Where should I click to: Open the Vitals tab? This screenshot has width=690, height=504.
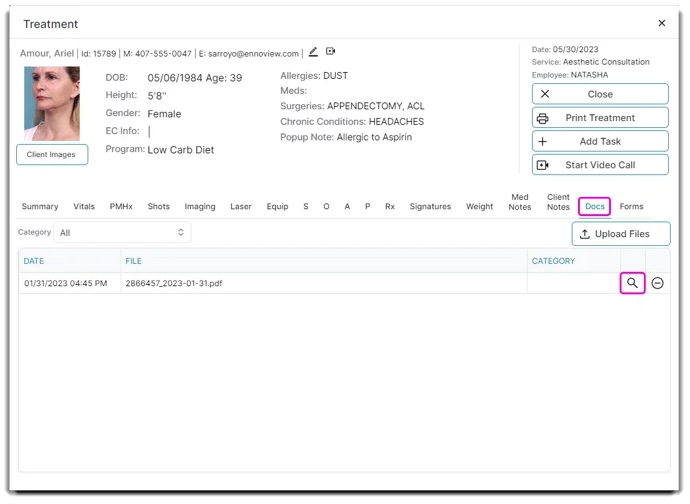click(x=84, y=207)
